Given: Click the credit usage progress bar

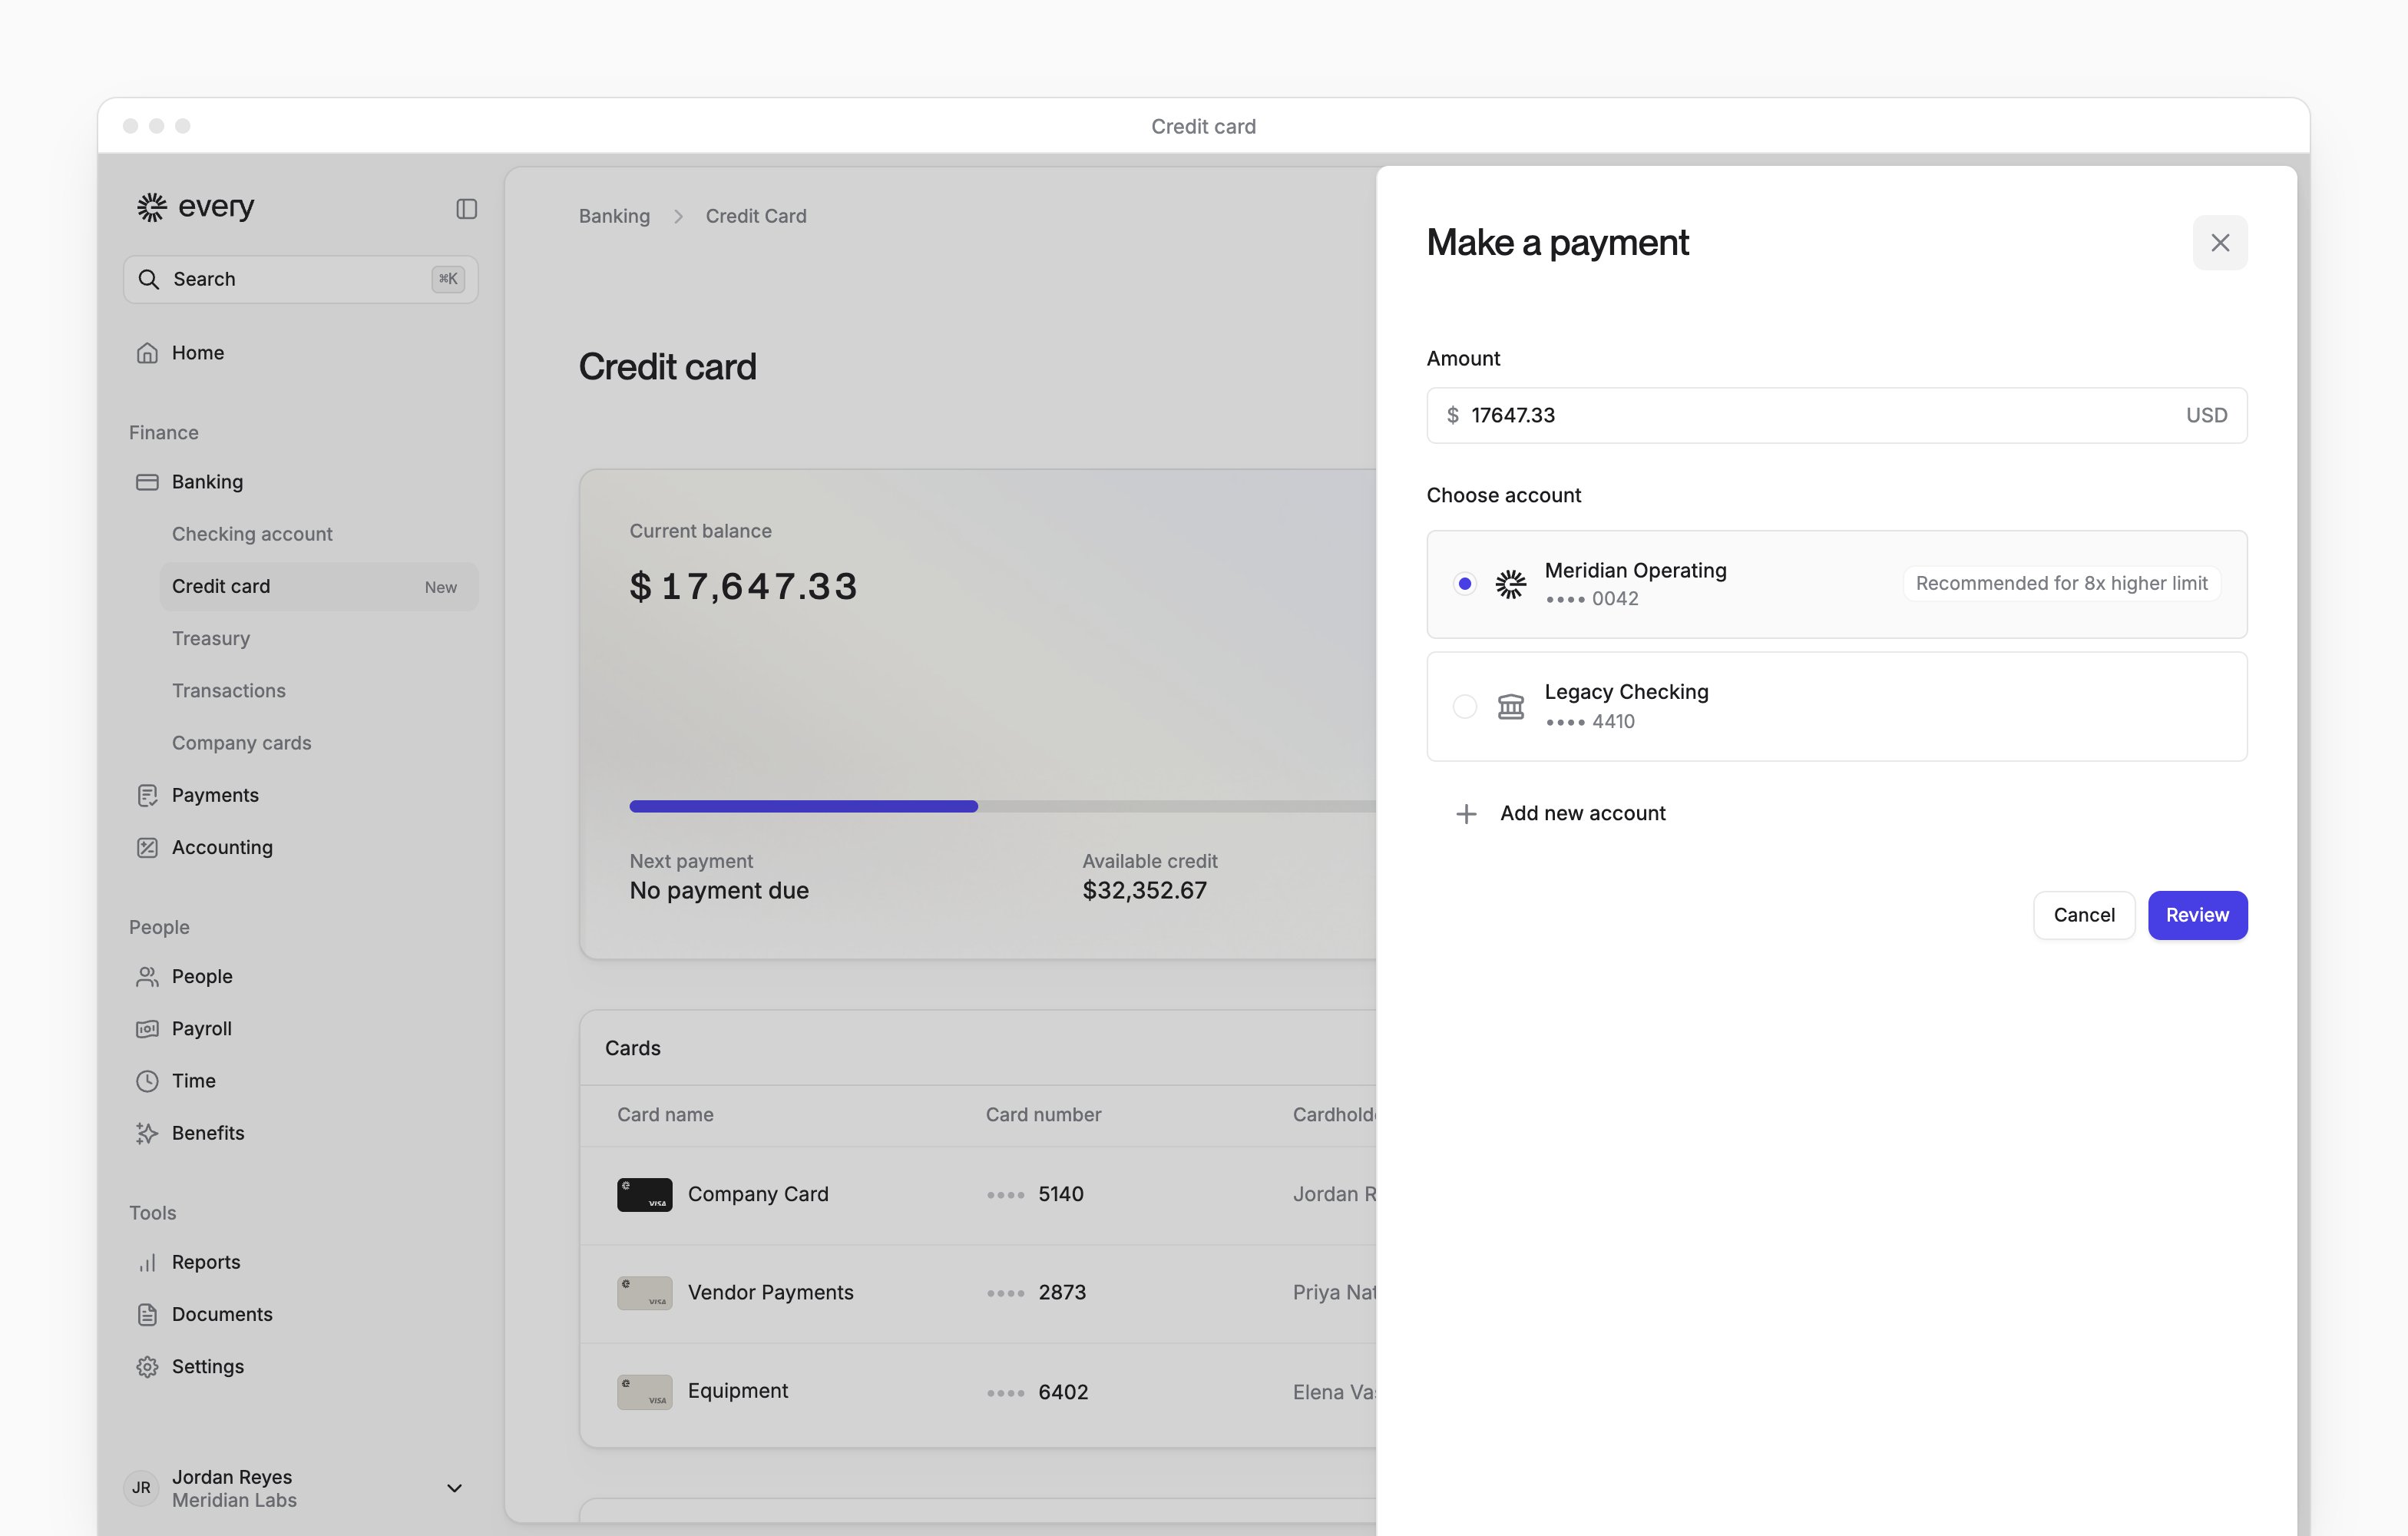Looking at the screenshot, I should 1002,806.
